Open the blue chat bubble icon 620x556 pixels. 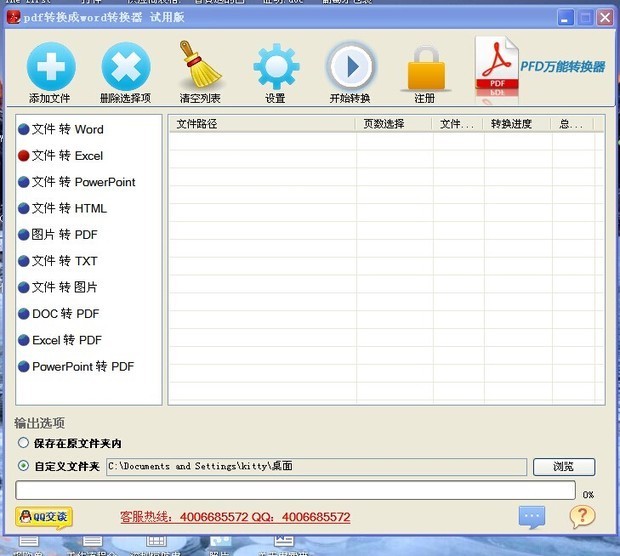coord(532,517)
